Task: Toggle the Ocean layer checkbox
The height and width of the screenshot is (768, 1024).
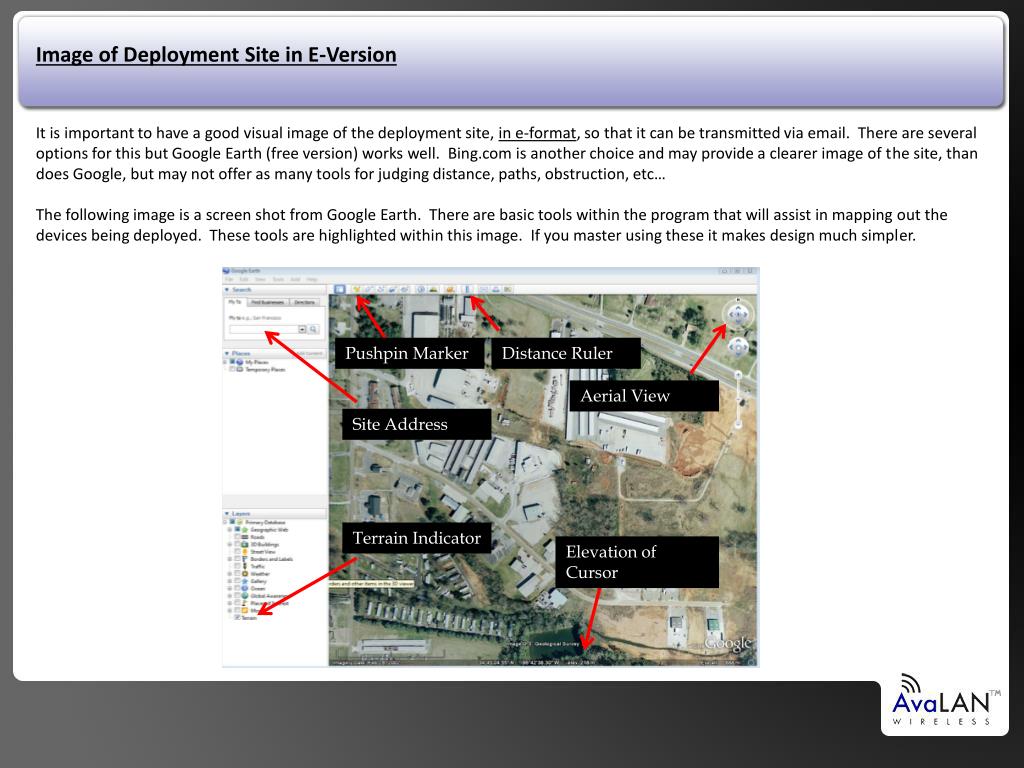Action: tap(237, 588)
